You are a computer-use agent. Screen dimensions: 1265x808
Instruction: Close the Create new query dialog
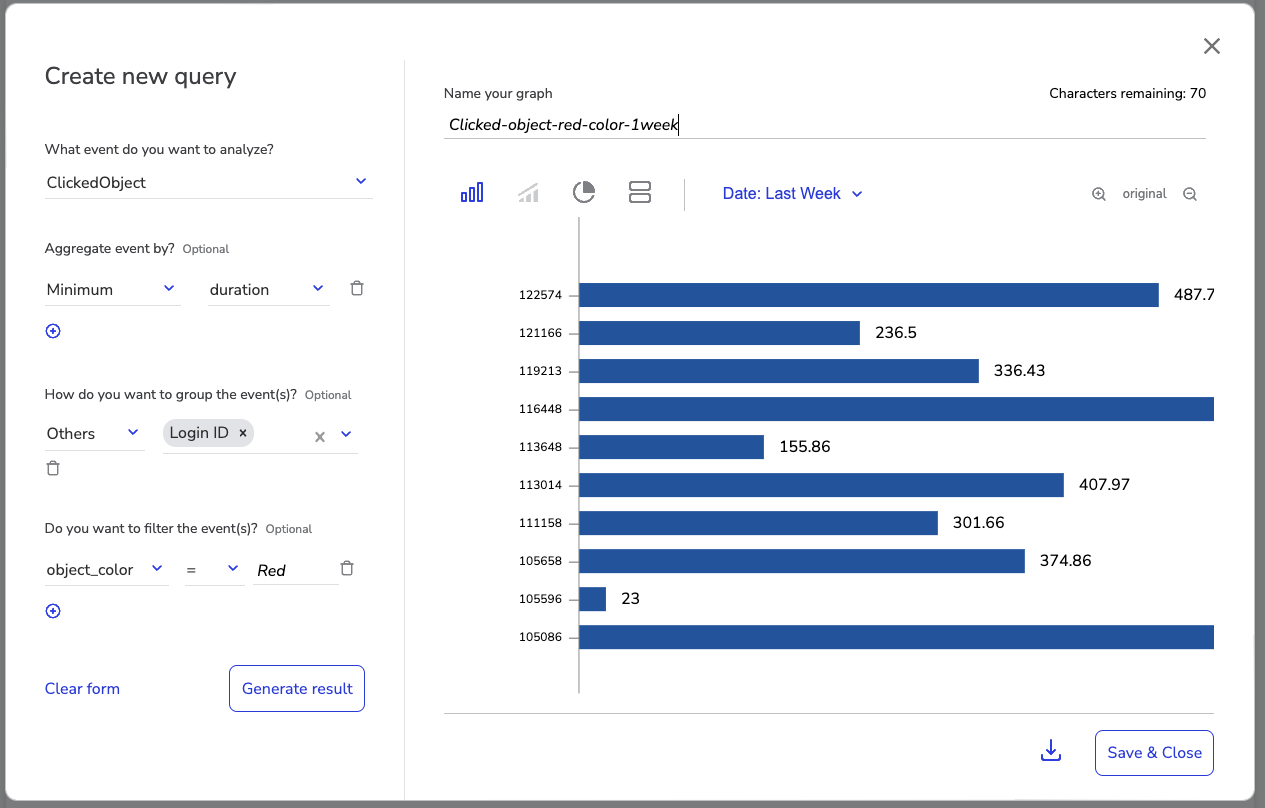click(1212, 46)
